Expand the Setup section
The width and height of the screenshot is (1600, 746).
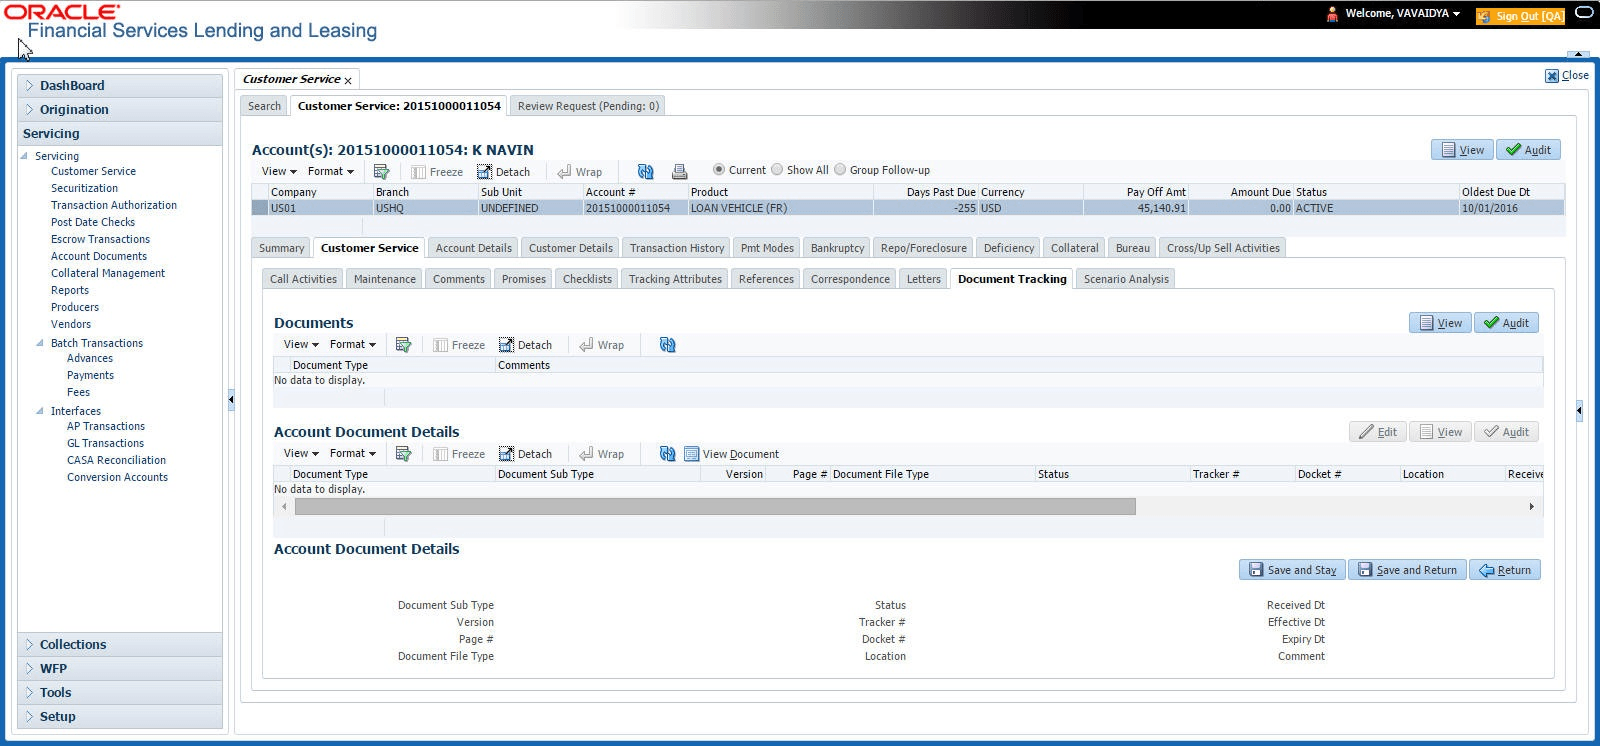coord(30,717)
